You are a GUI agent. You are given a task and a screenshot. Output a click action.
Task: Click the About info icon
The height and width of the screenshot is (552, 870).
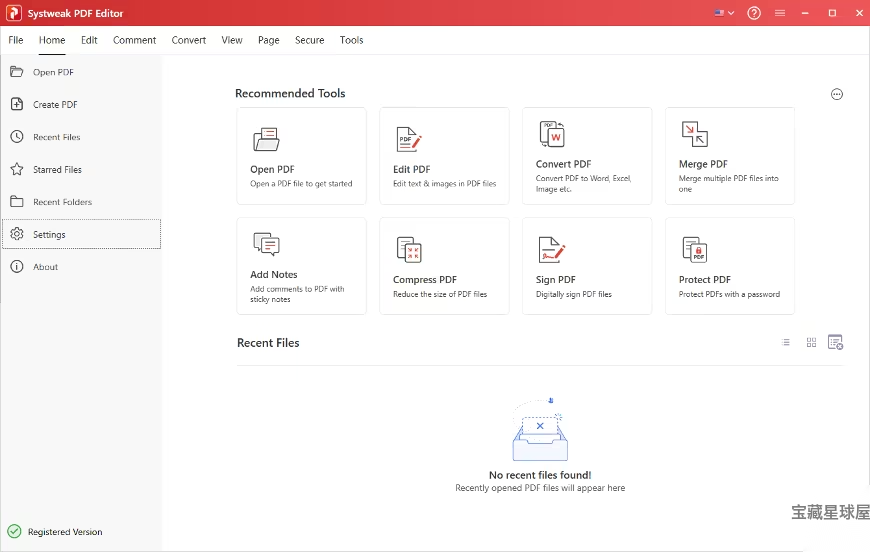pyautogui.click(x=17, y=266)
